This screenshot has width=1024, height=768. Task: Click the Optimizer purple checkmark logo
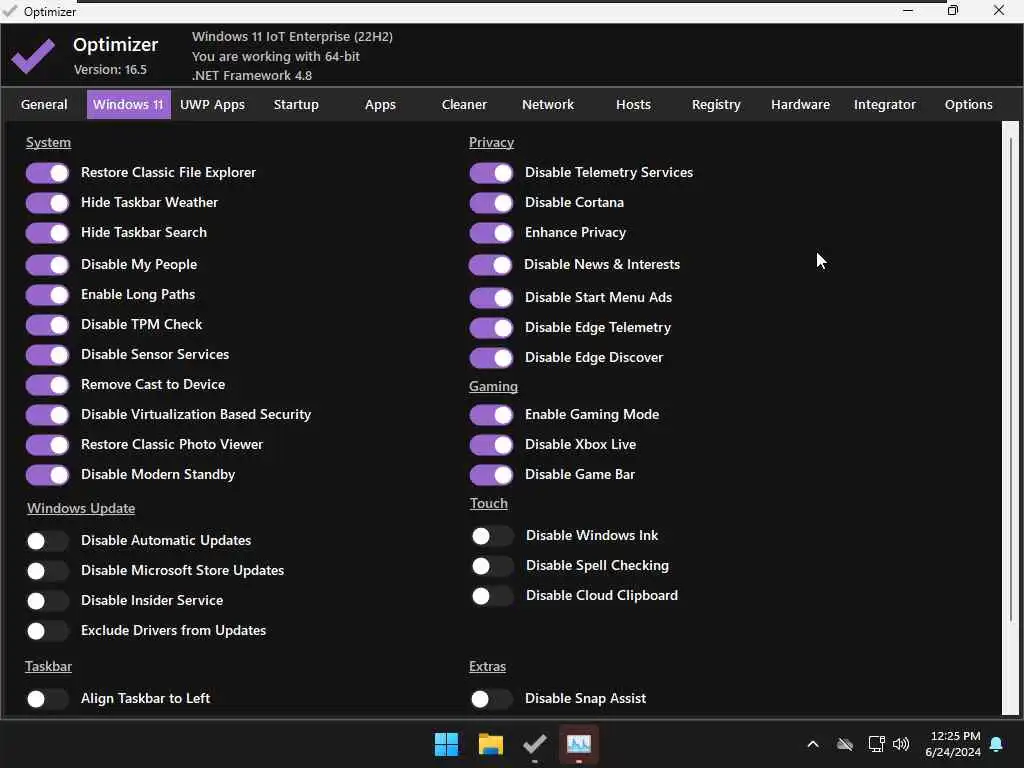[33, 56]
